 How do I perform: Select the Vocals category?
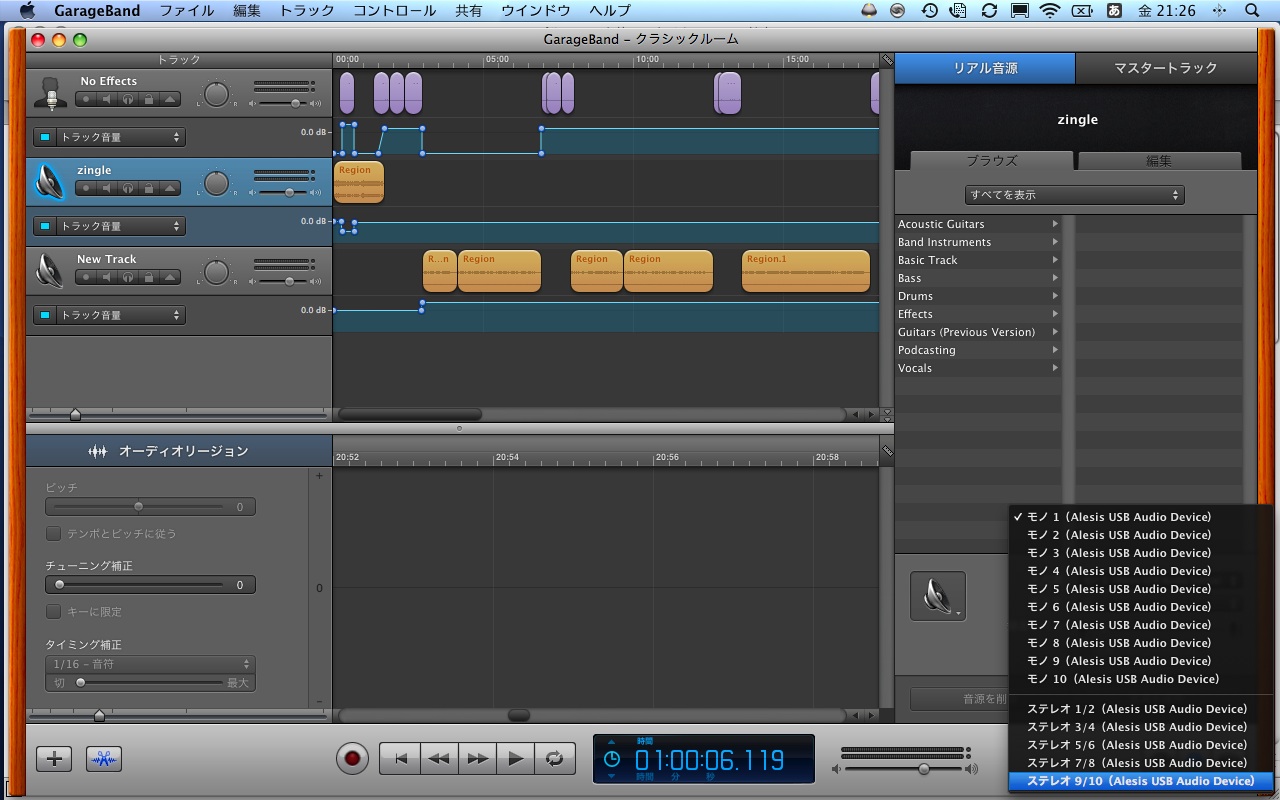tap(978, 368)
